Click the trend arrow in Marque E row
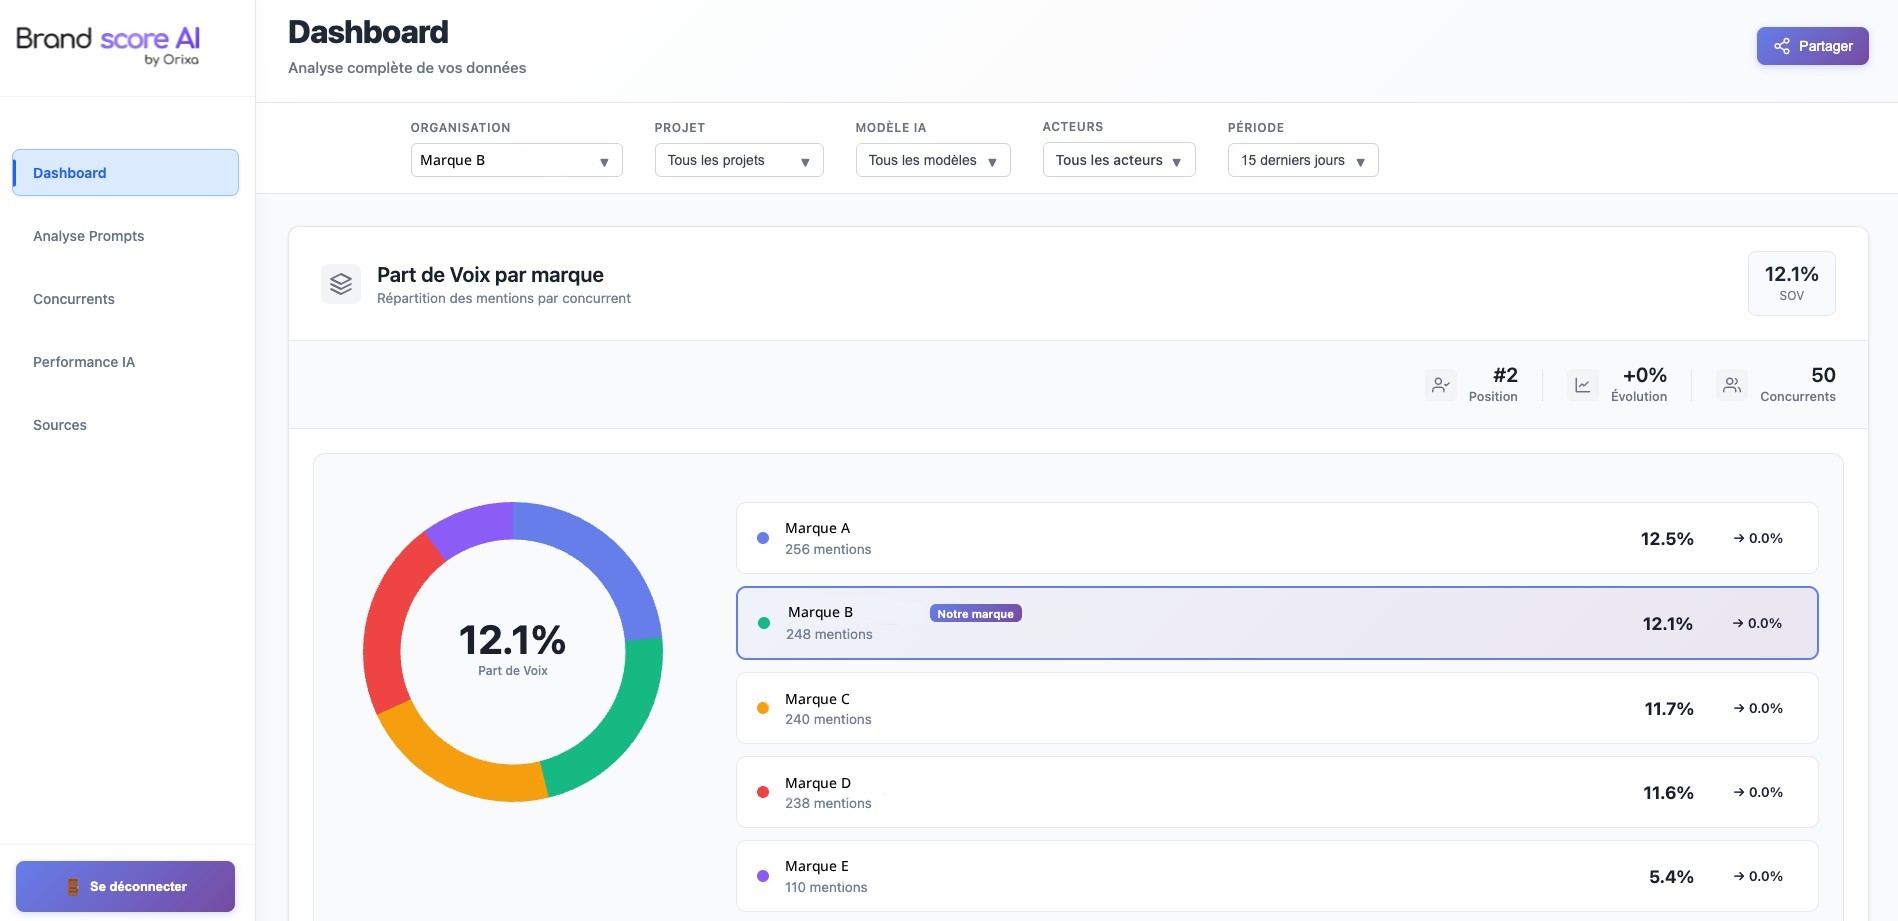Viewport: 1898px width, 921px height. (x=1739, y=876)
